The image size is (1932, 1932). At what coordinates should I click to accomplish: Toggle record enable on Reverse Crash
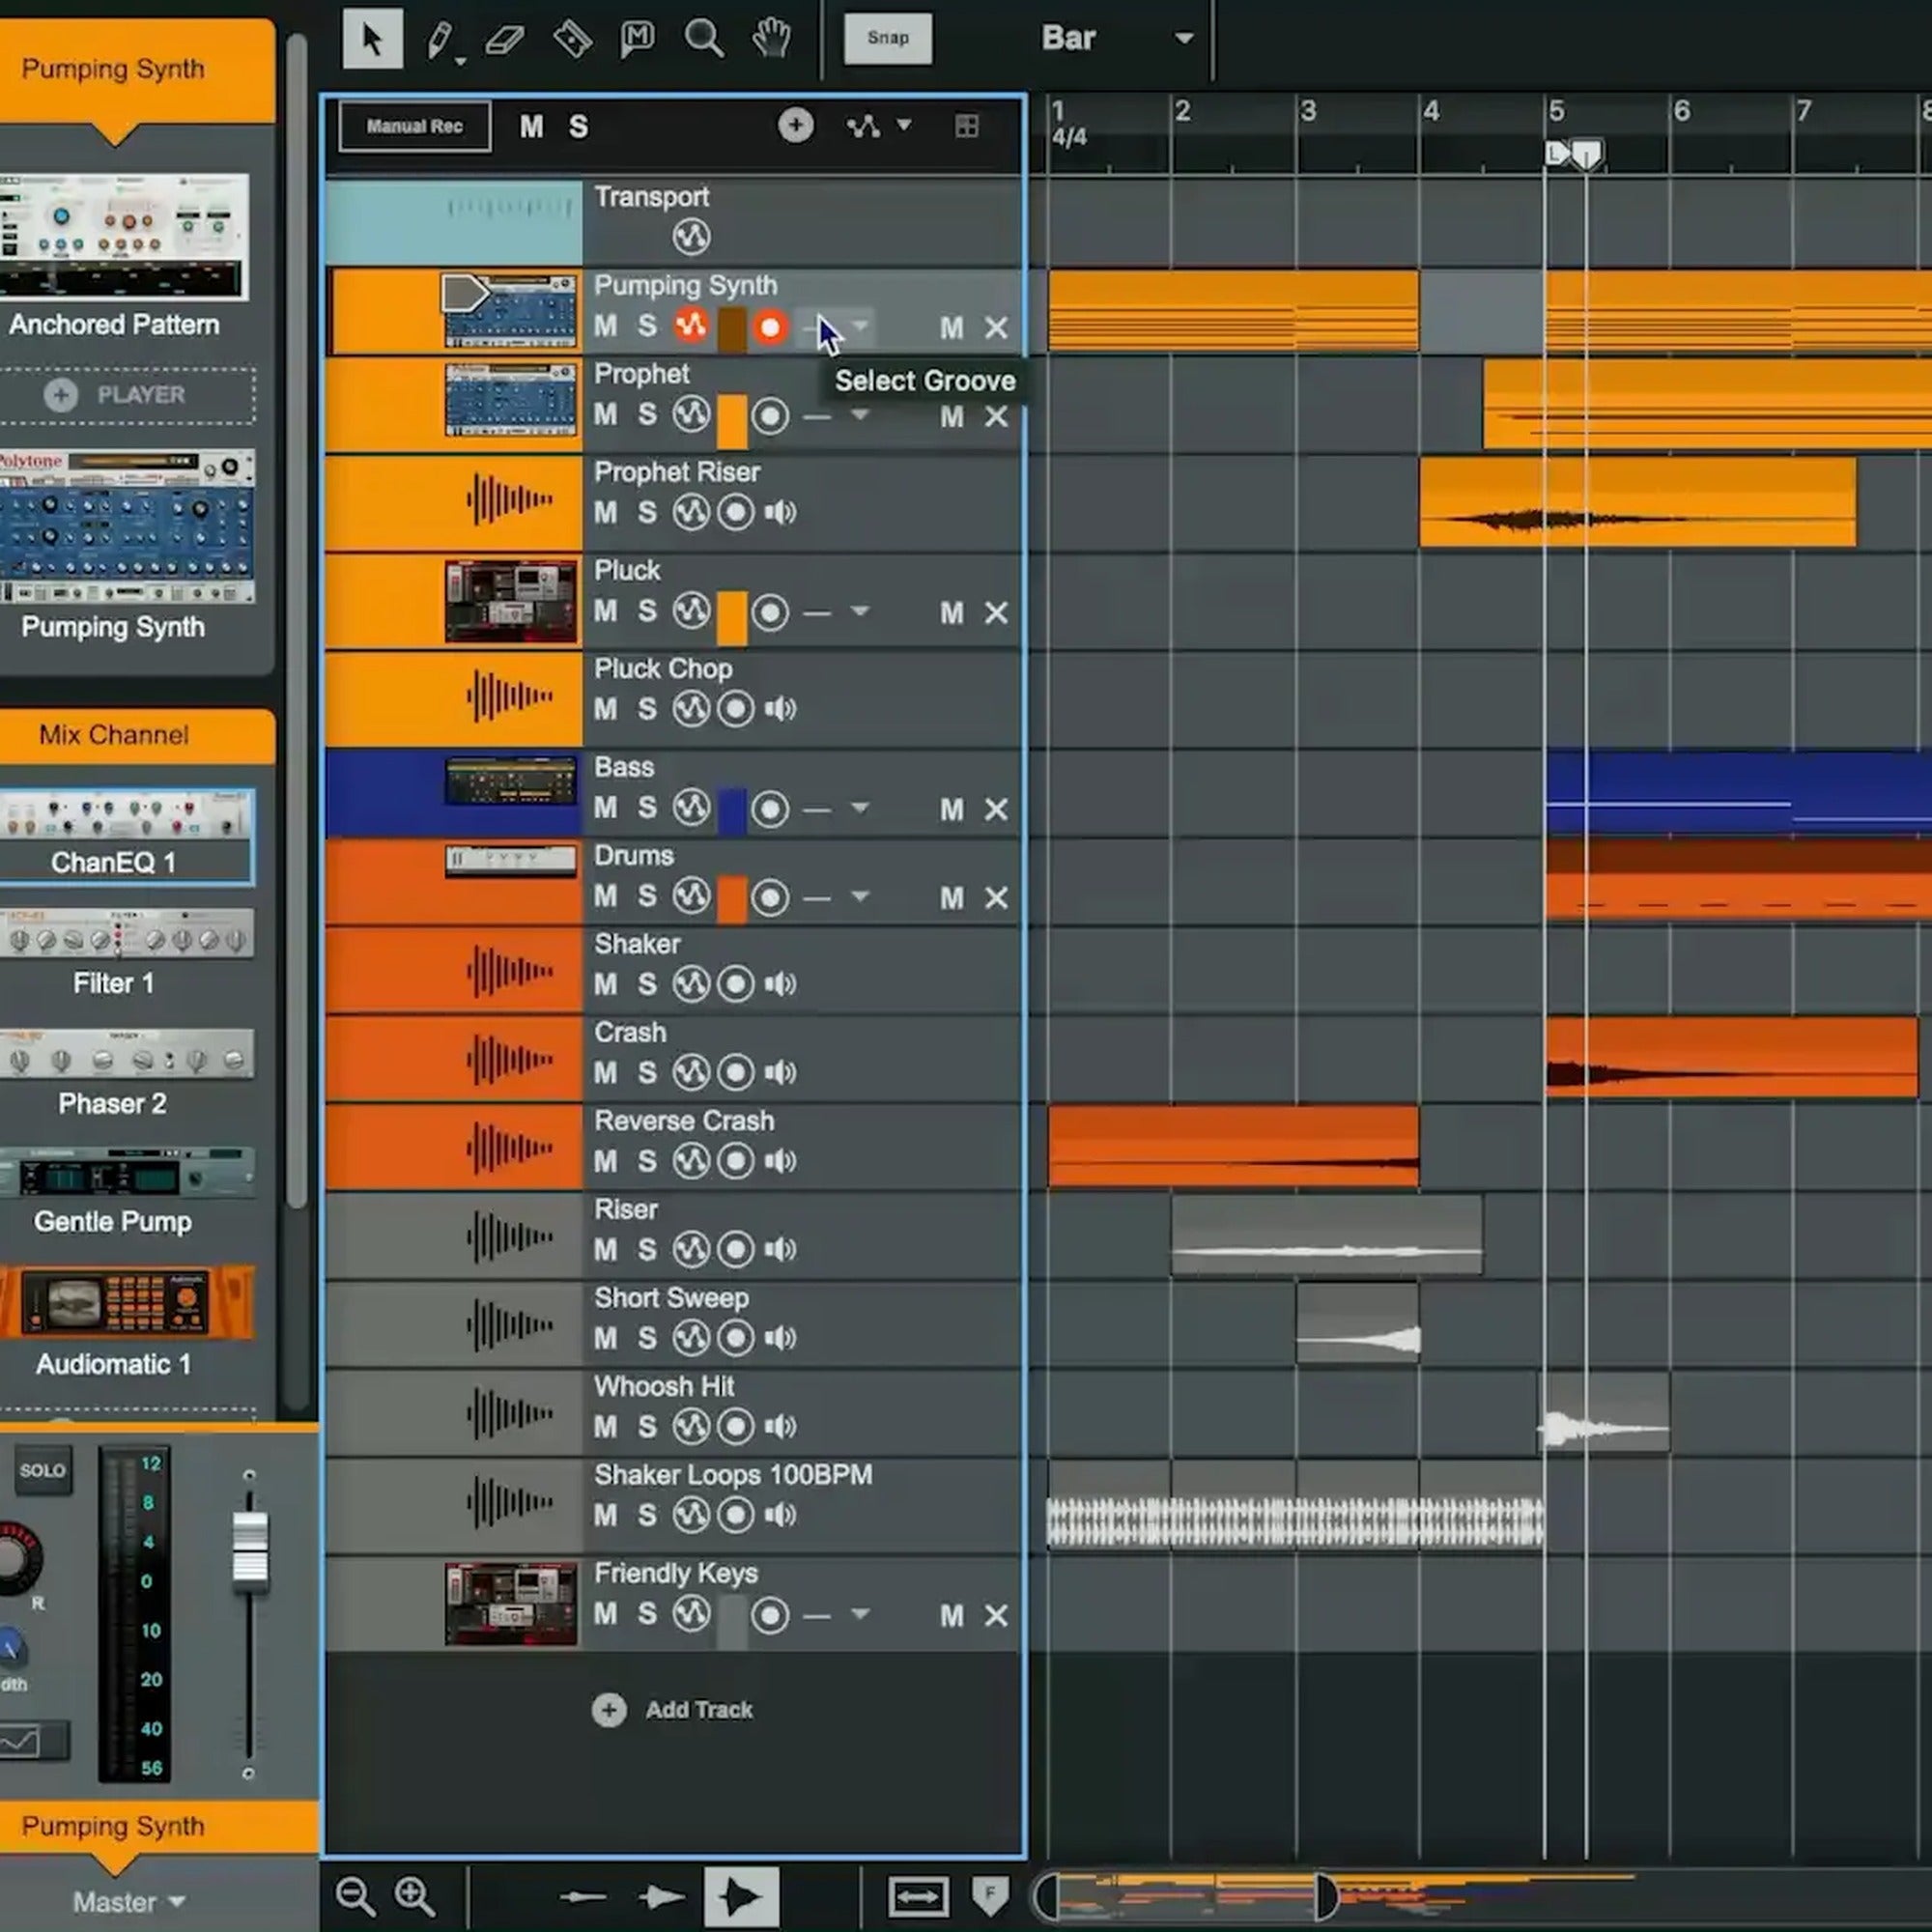coord(736,1161)
